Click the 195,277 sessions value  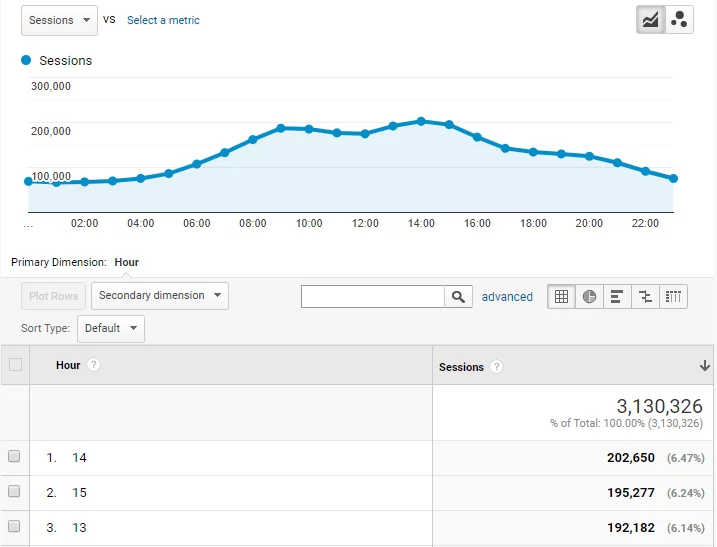pos(631,493)
